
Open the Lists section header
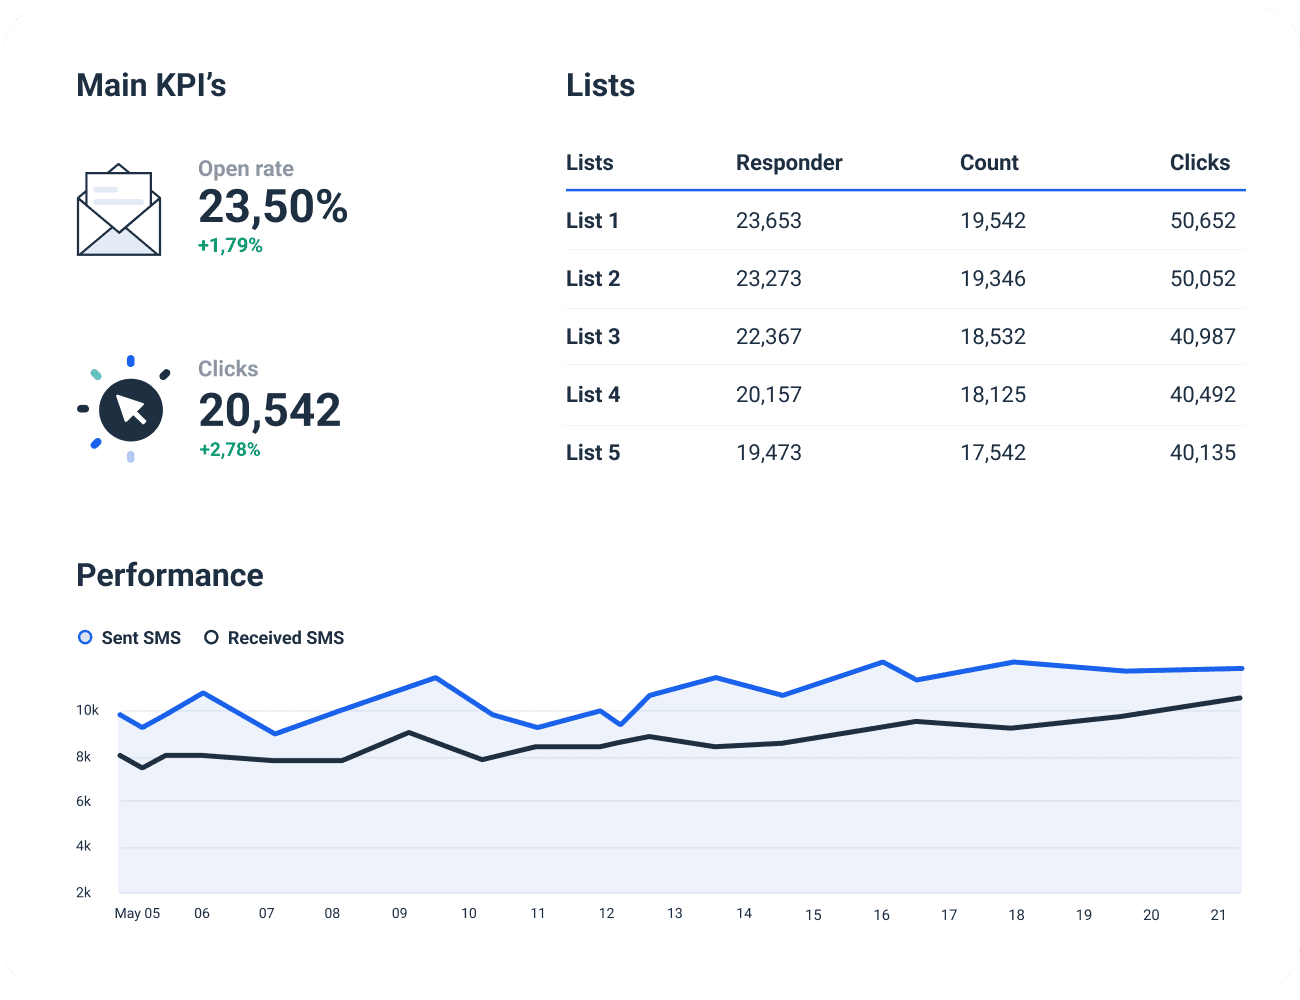[x=600, y=85]
